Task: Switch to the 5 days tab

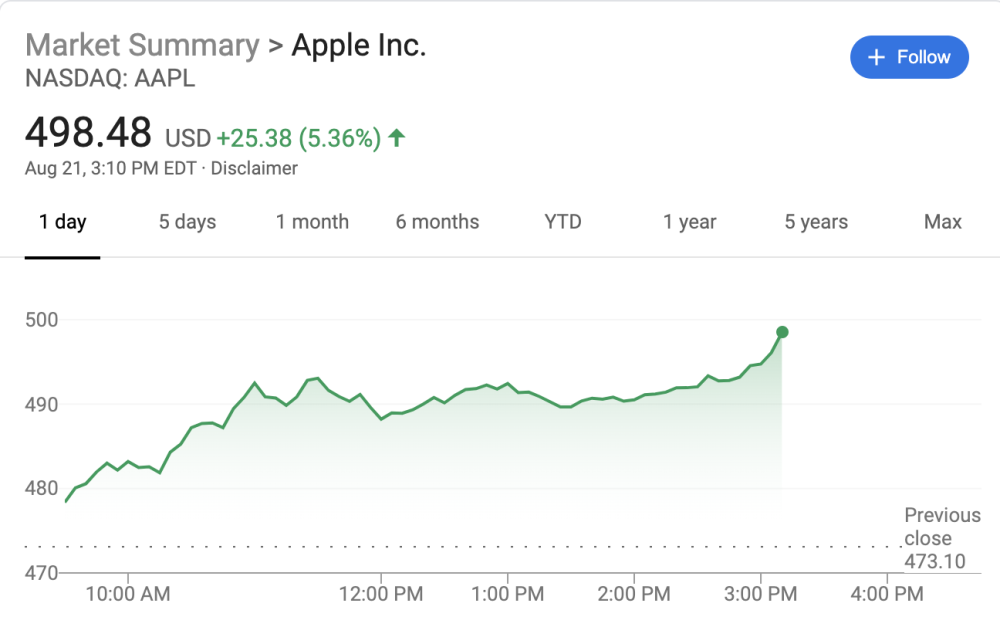Action: point(188,222)
